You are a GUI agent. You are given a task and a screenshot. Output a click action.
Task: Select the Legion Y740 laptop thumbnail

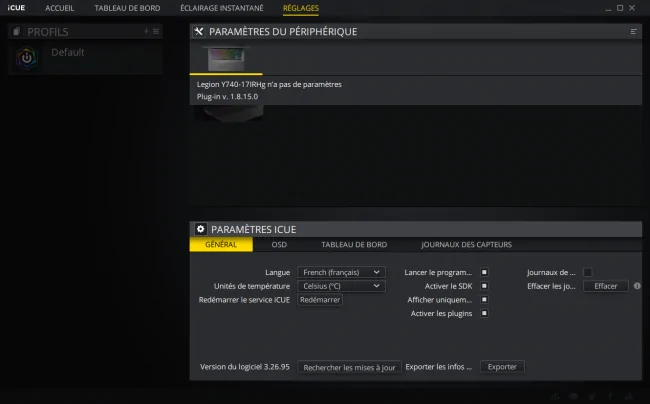tap(226, 59)
